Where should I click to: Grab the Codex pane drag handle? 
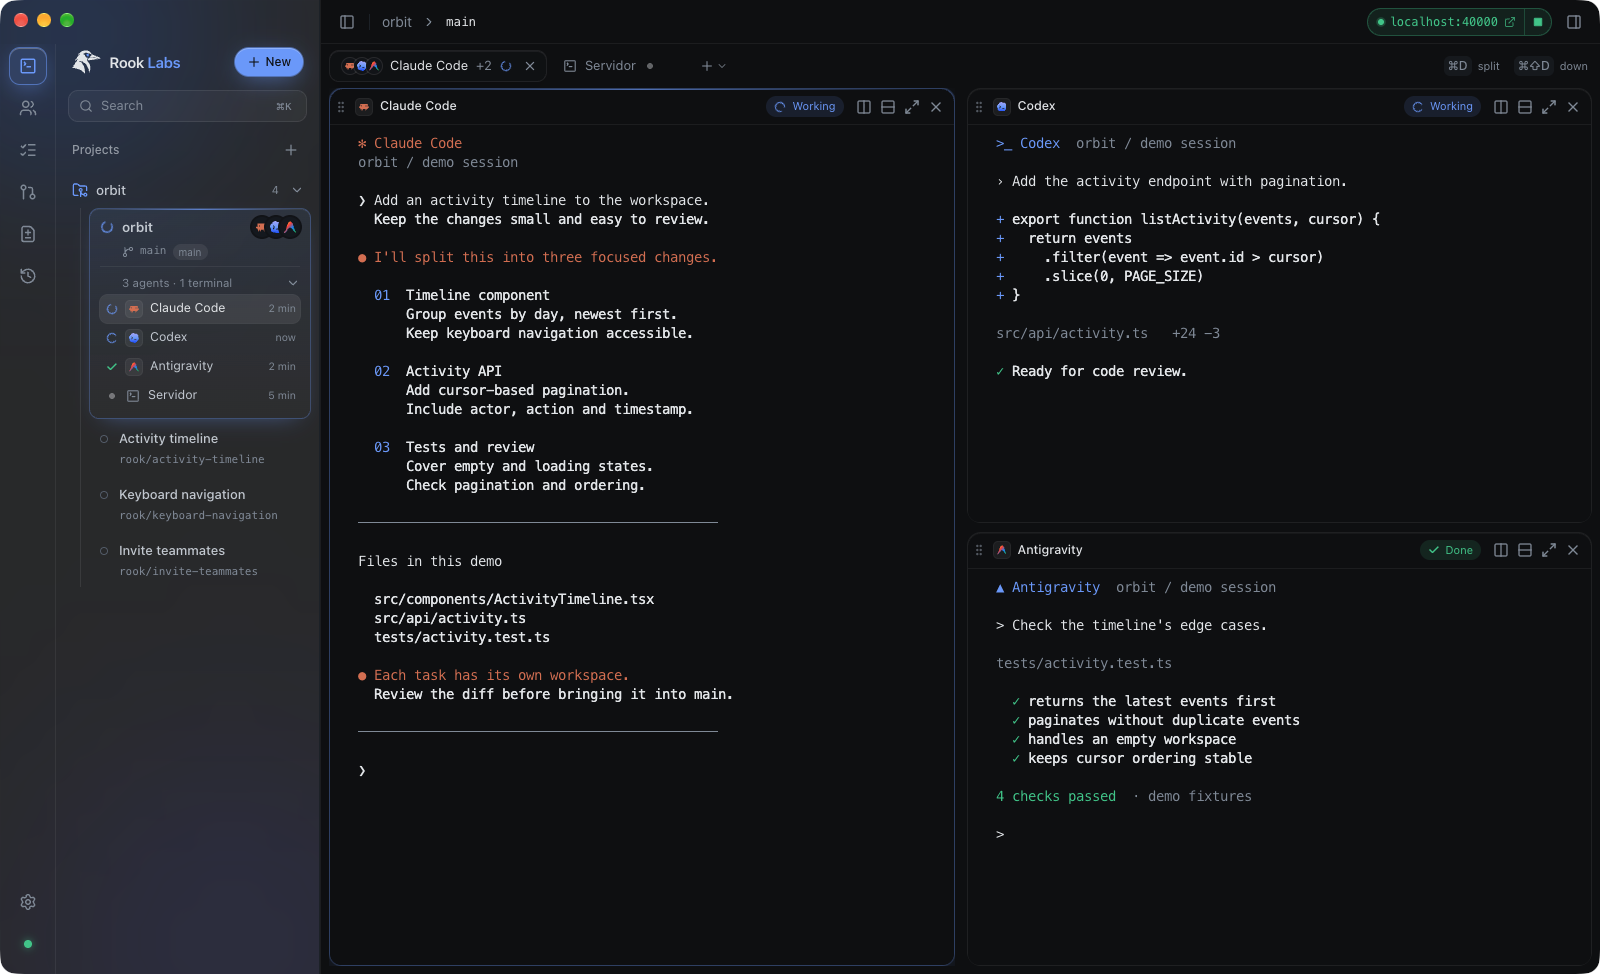point(979,107)
